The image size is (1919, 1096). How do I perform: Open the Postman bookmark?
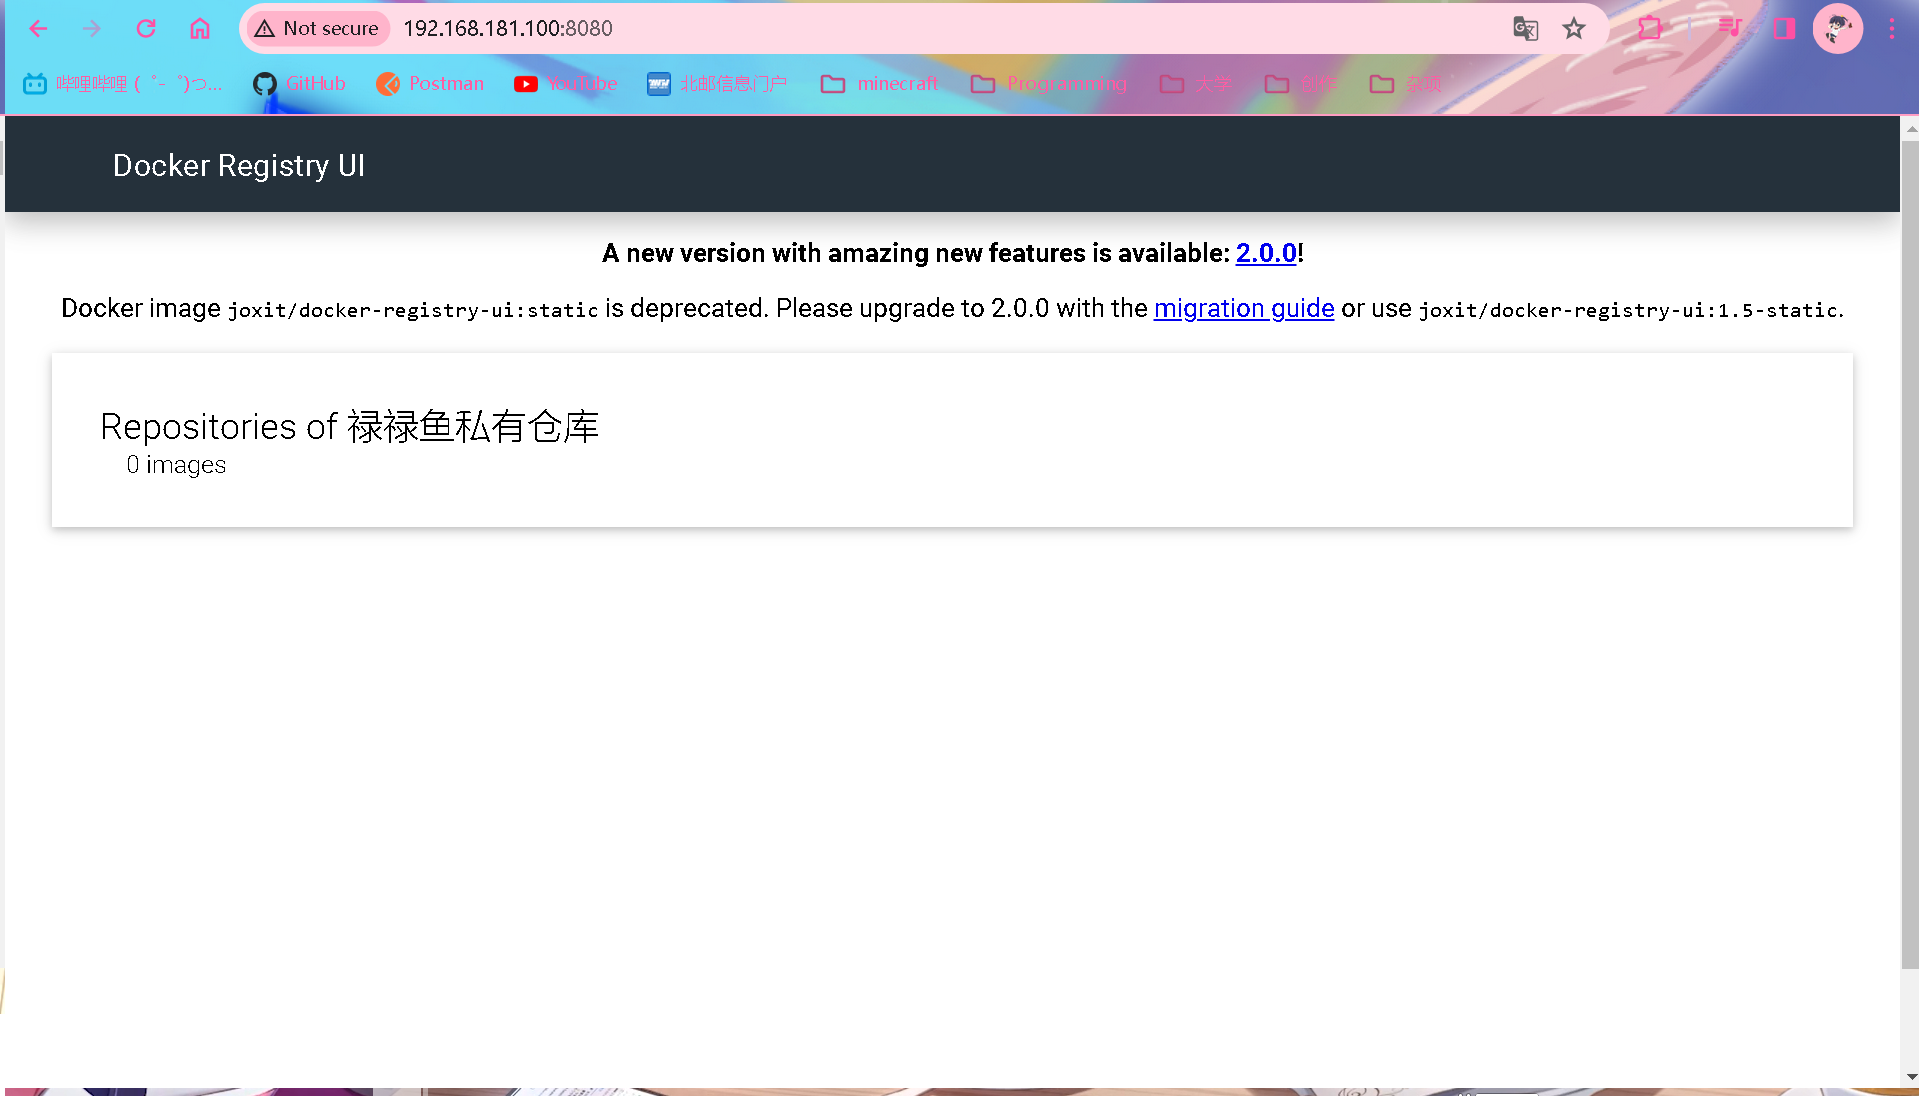point(430,84)
